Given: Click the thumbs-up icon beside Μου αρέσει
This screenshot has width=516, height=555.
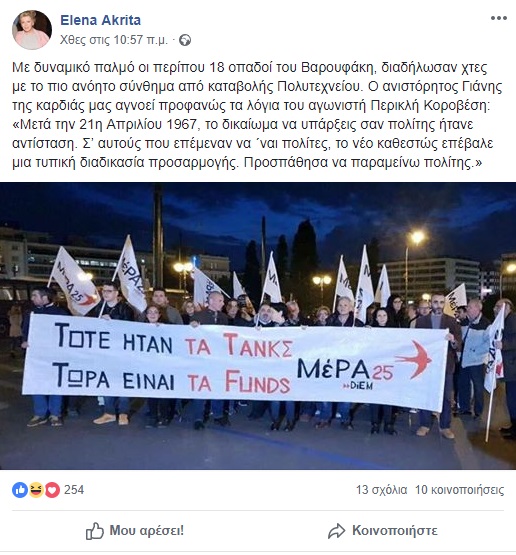Looking at the screenshot, I should [94, 531].
